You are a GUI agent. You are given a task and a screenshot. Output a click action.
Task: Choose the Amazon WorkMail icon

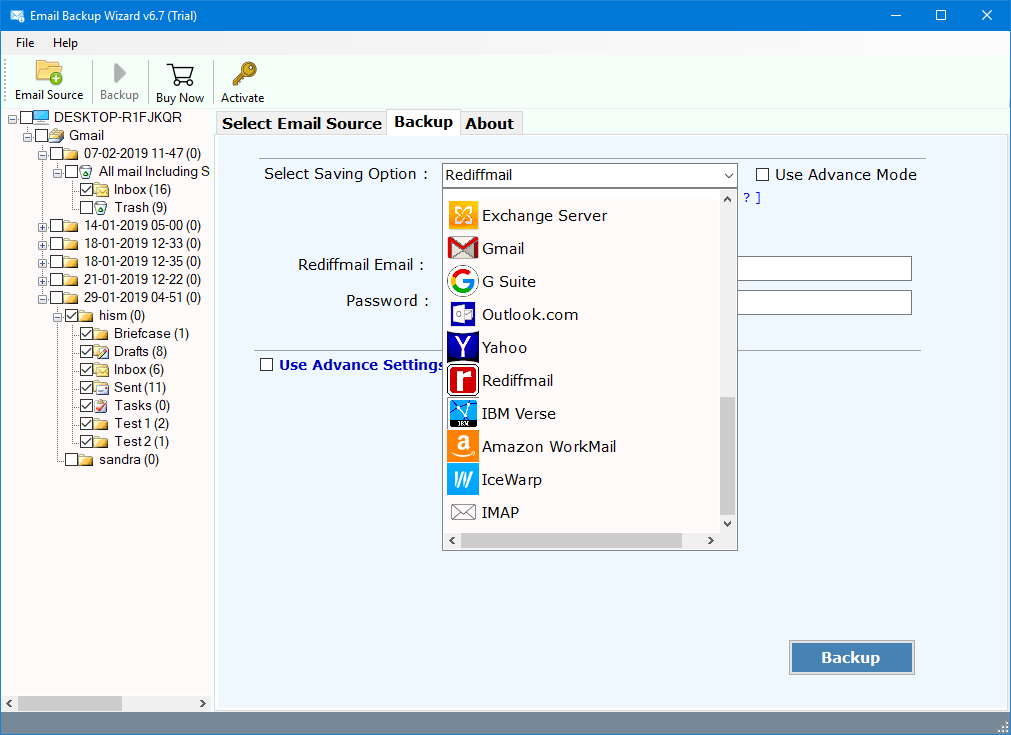point(463,446)
